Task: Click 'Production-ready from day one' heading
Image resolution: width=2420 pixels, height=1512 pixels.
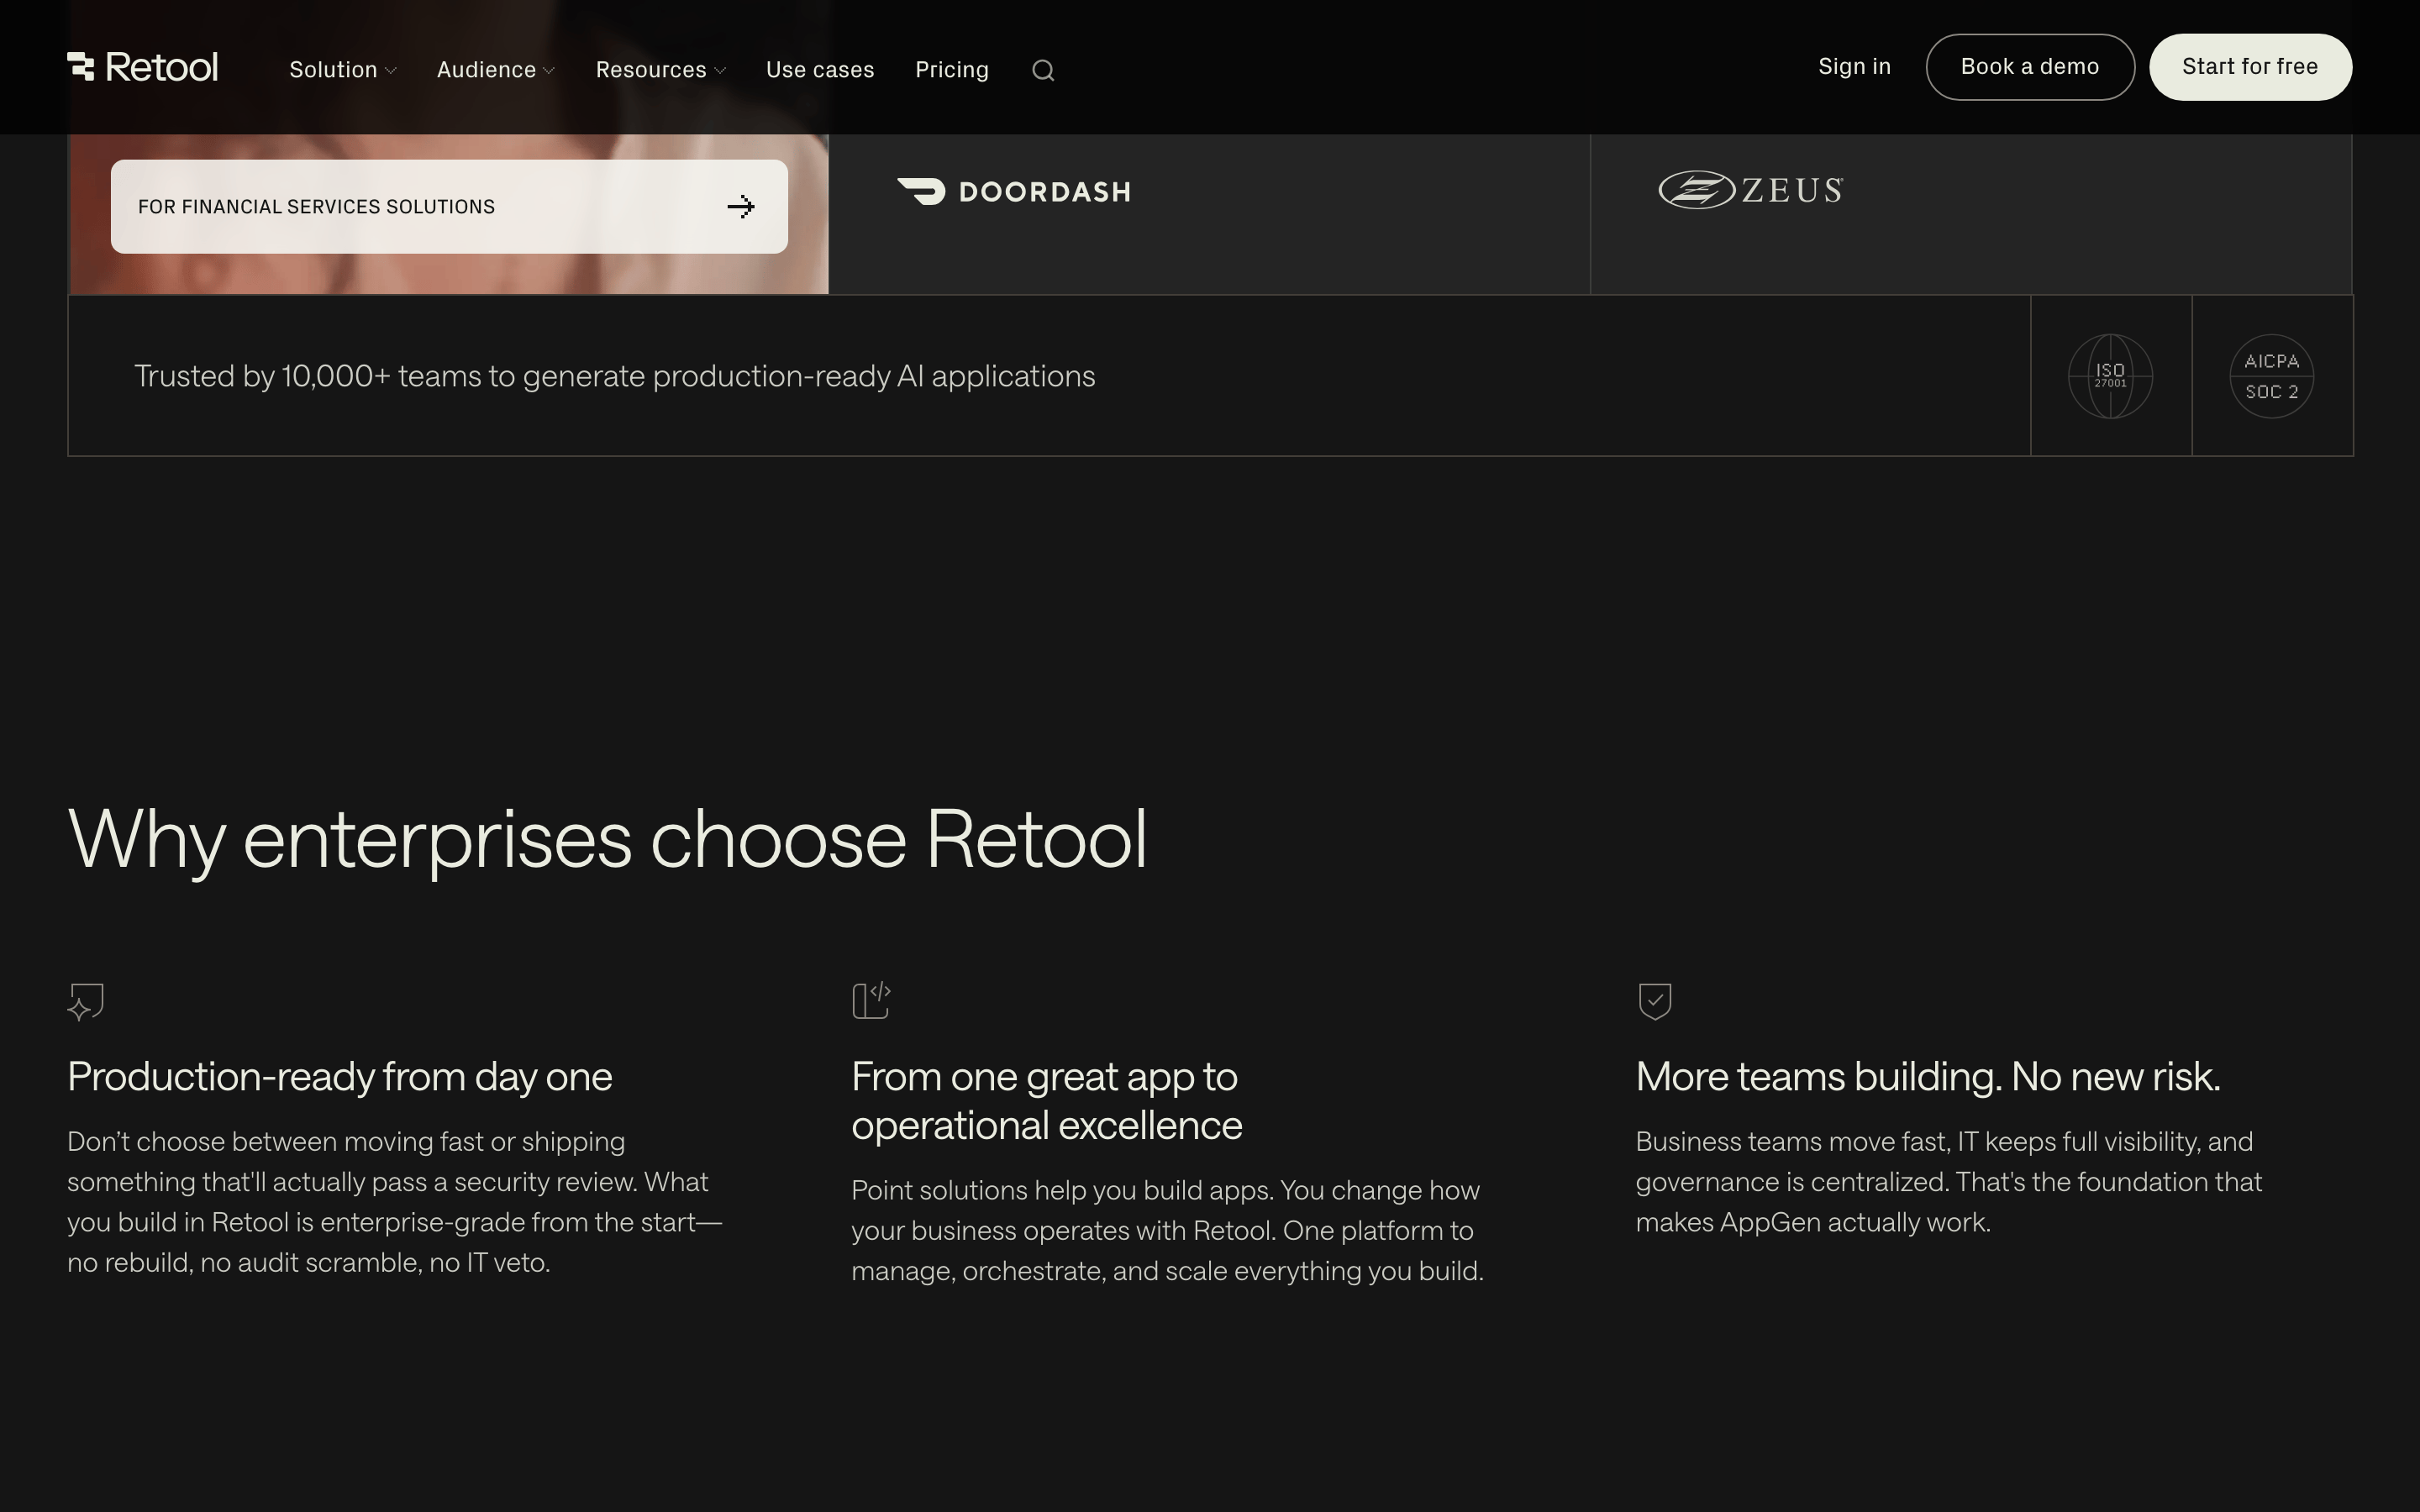Action: tap(340, 1078)
